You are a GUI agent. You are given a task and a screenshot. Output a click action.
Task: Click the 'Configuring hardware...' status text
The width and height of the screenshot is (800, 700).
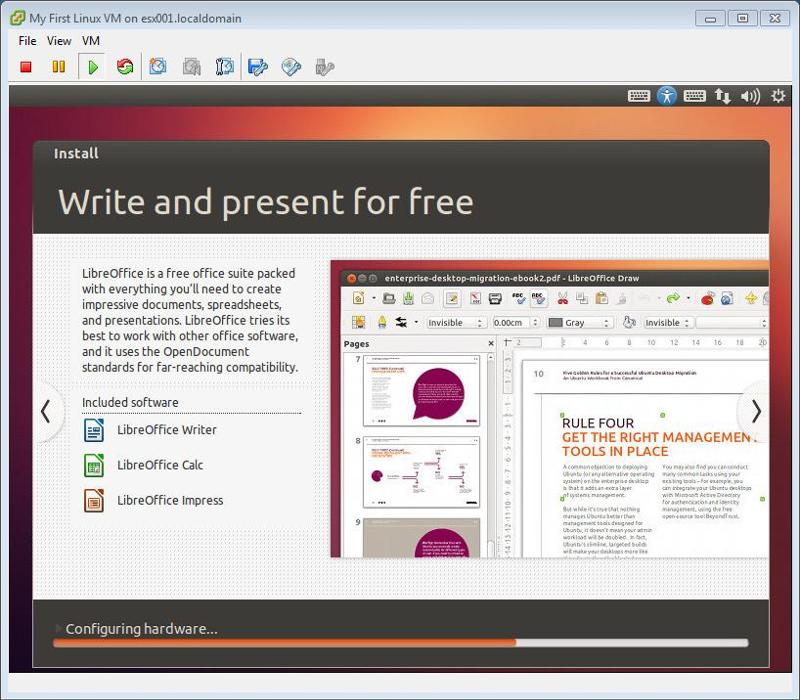[141, 629]
